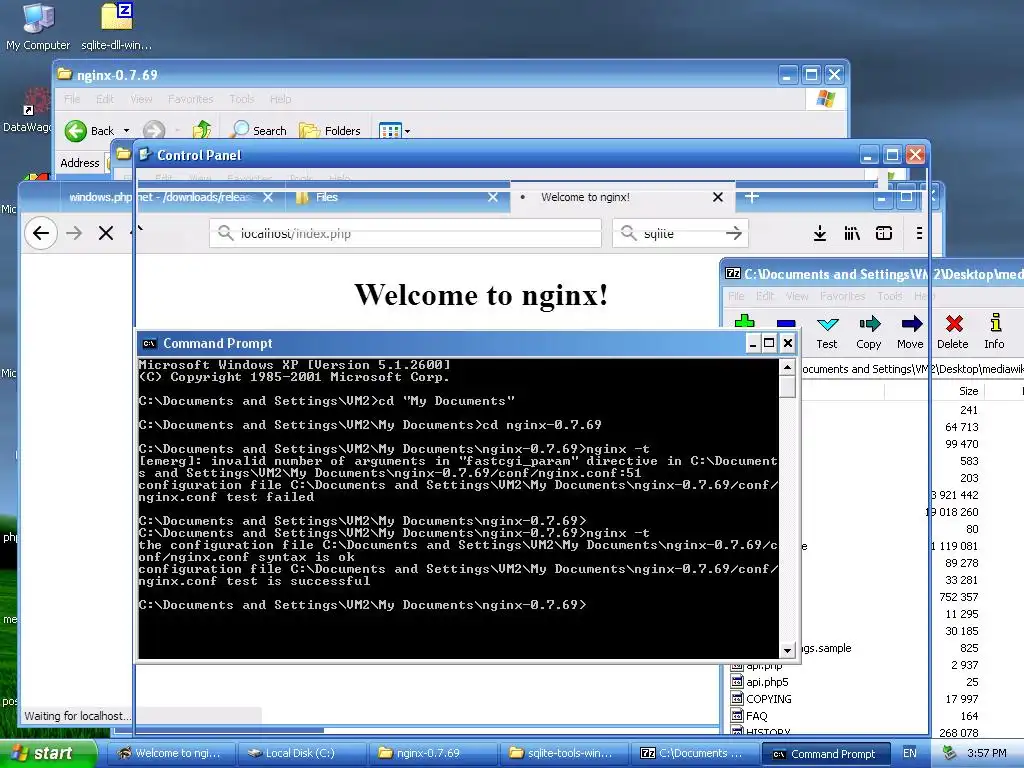Open the Favorites menu in nginx-0.7.69 window

tap(190, 99)
